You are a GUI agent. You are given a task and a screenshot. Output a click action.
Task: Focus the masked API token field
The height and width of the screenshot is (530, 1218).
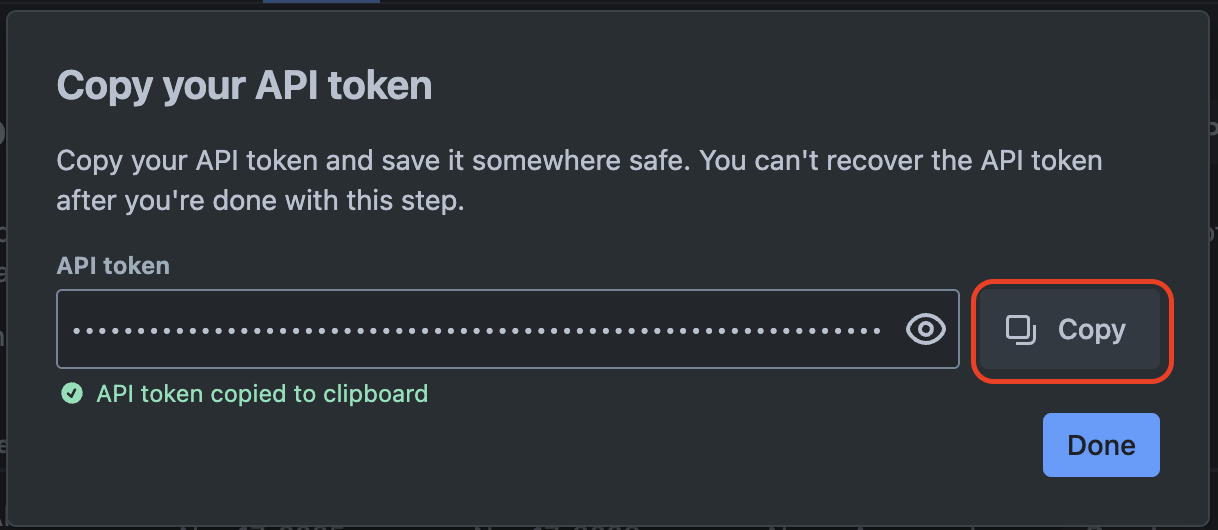point(478,329)
